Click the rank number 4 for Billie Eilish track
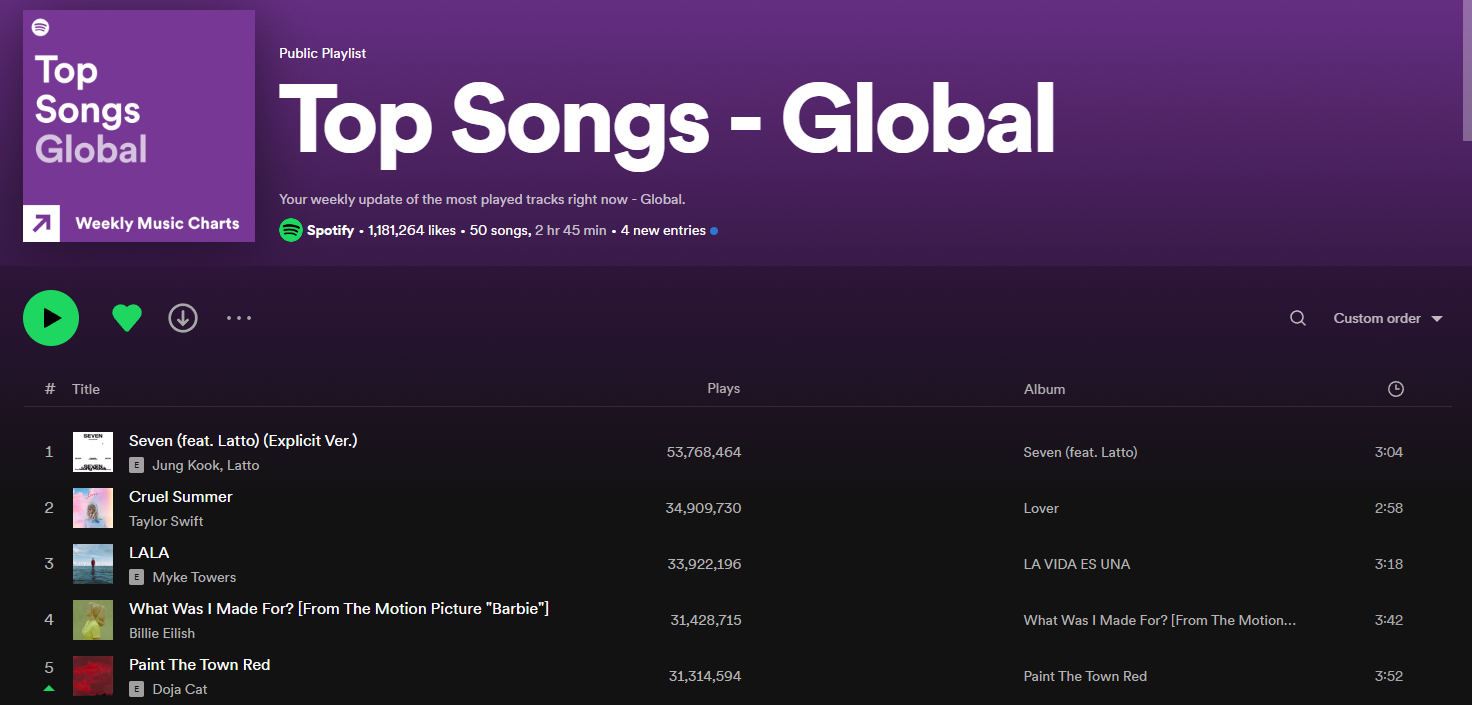The image size is (1472, 705). [x=49, y=620]
